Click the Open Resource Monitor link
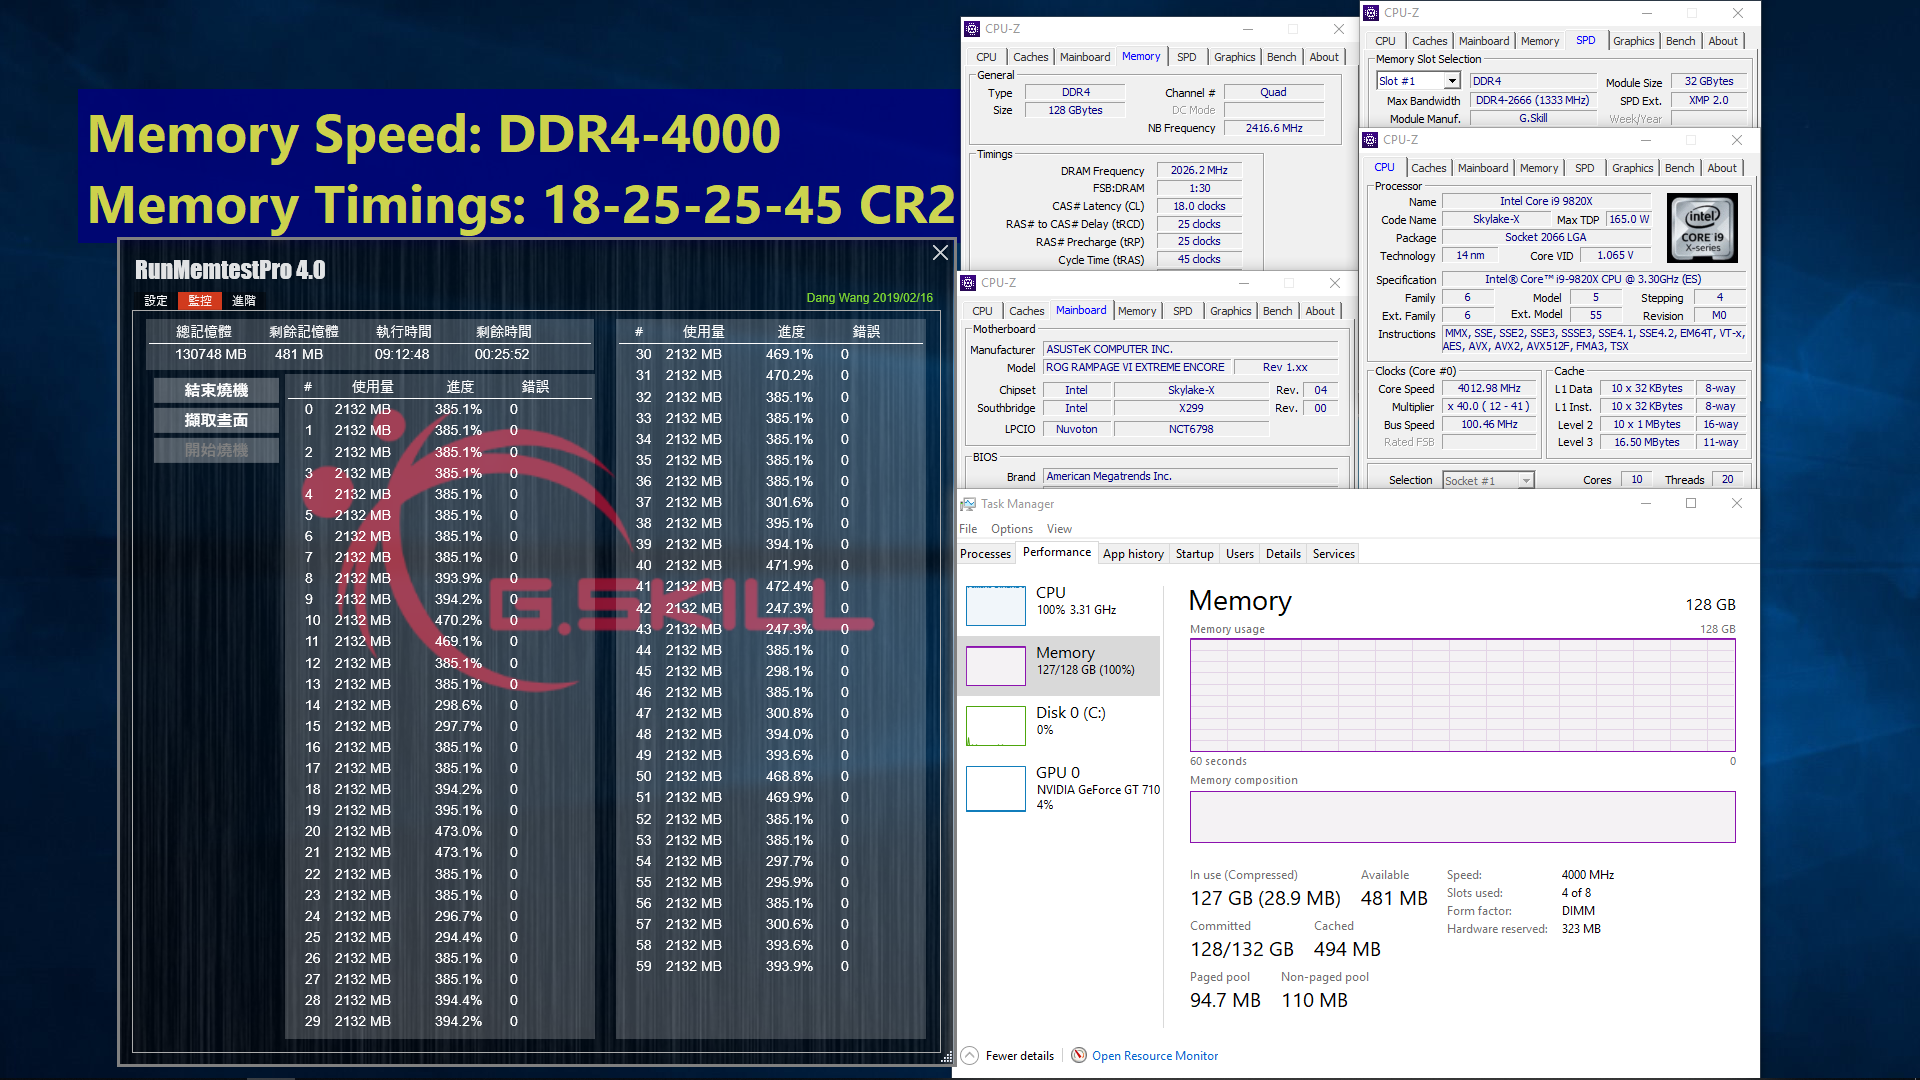Screen dimensions: 1920x1080 coord(1154,1055)
